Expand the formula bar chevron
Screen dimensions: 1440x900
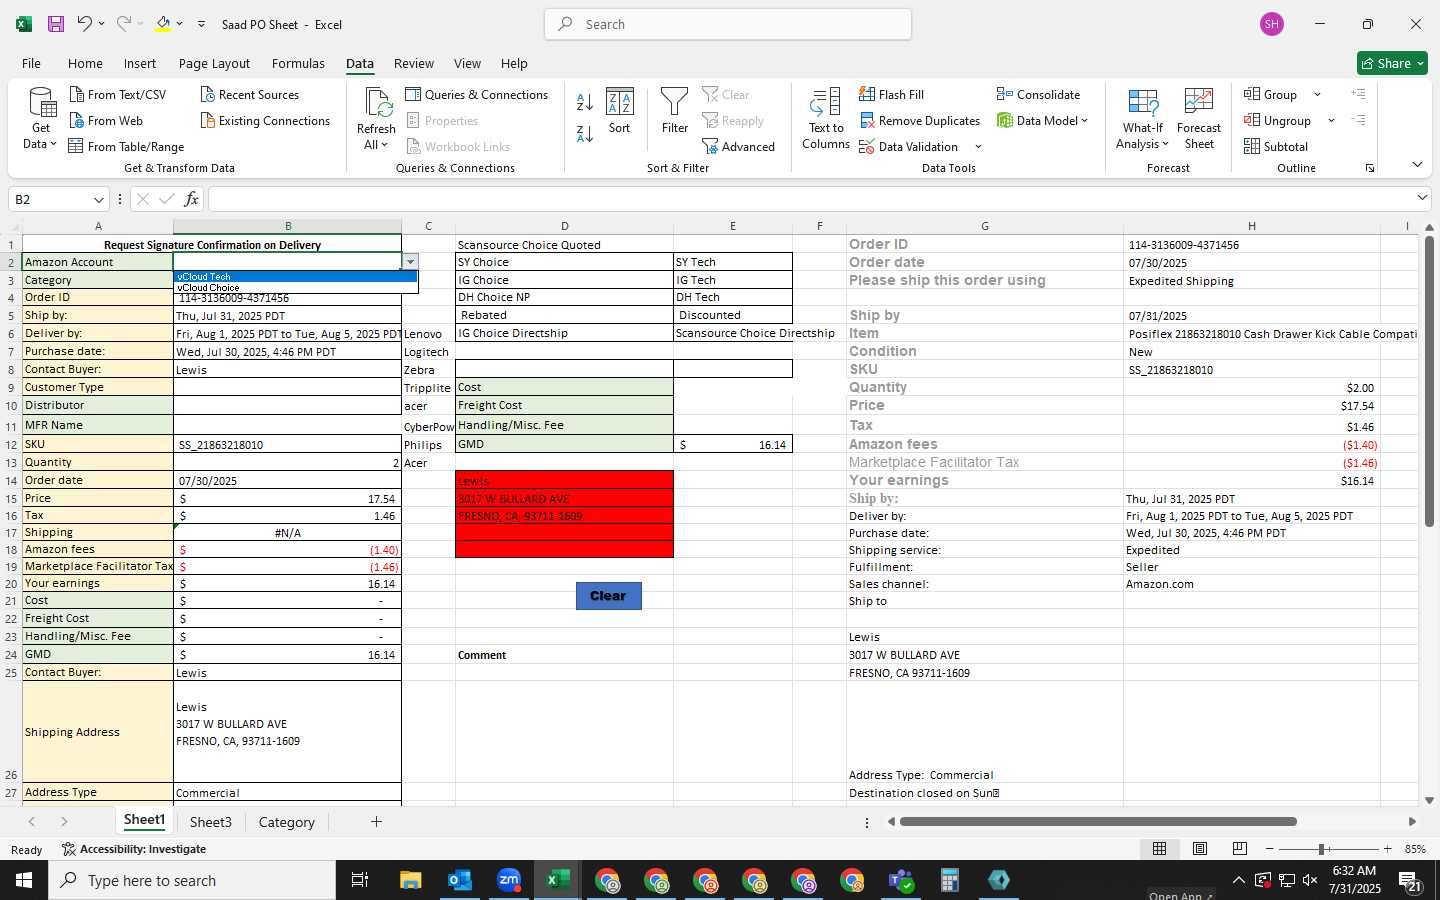click(1422, 198)
